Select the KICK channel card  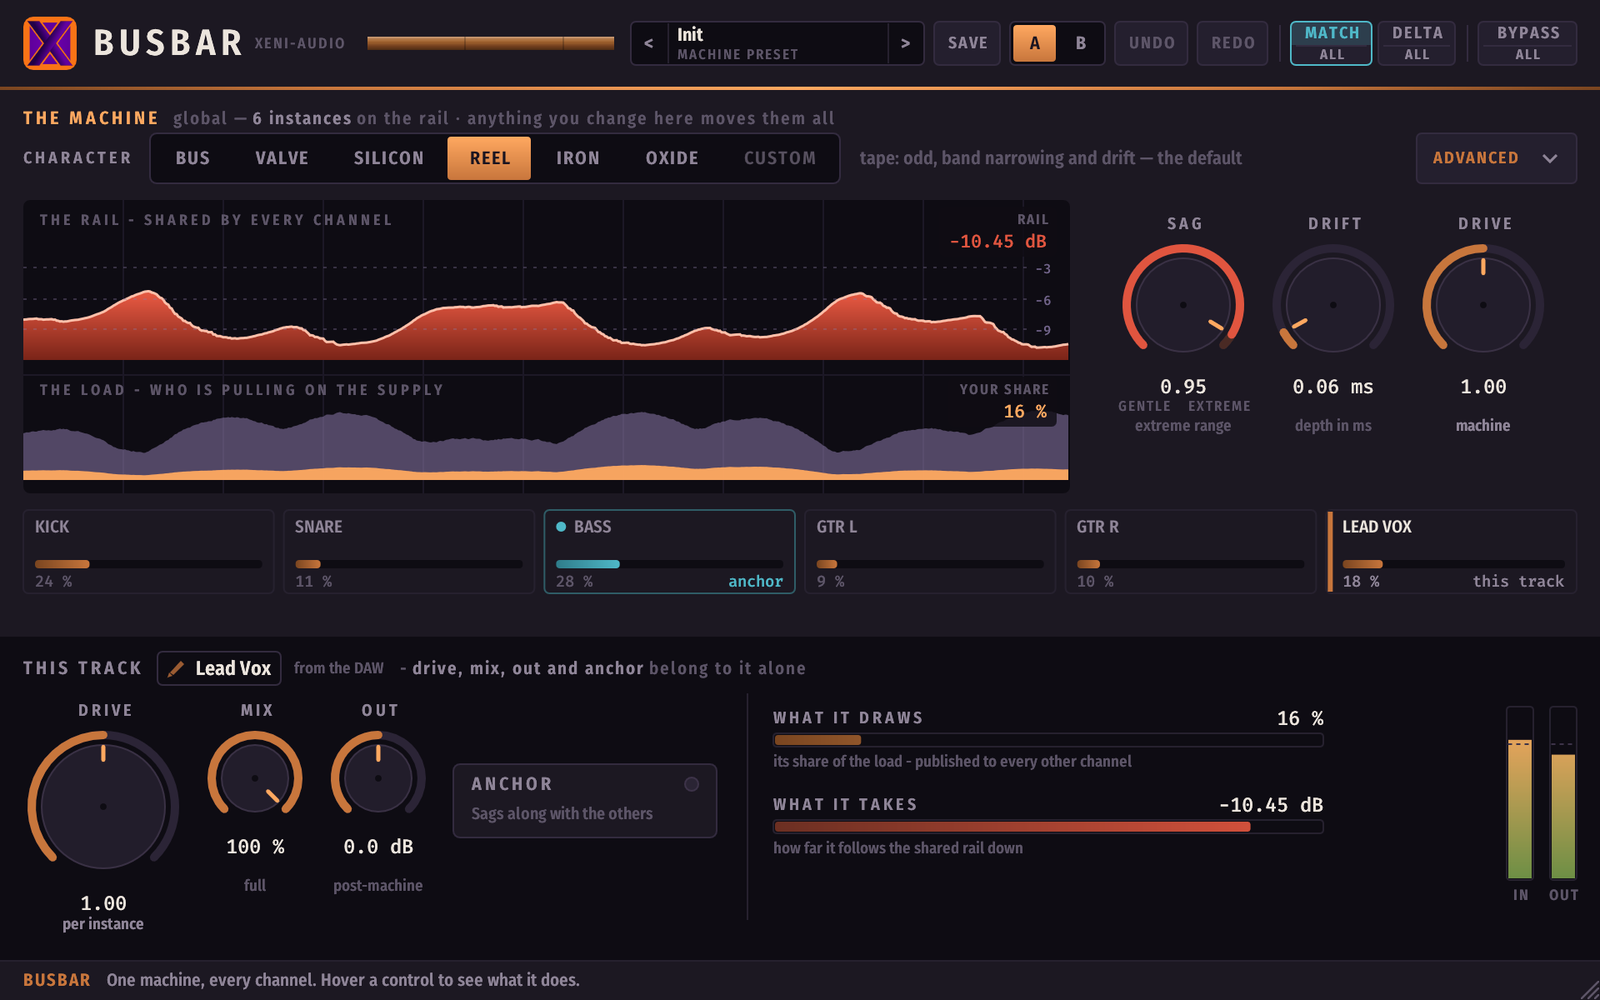coord(148,552)
